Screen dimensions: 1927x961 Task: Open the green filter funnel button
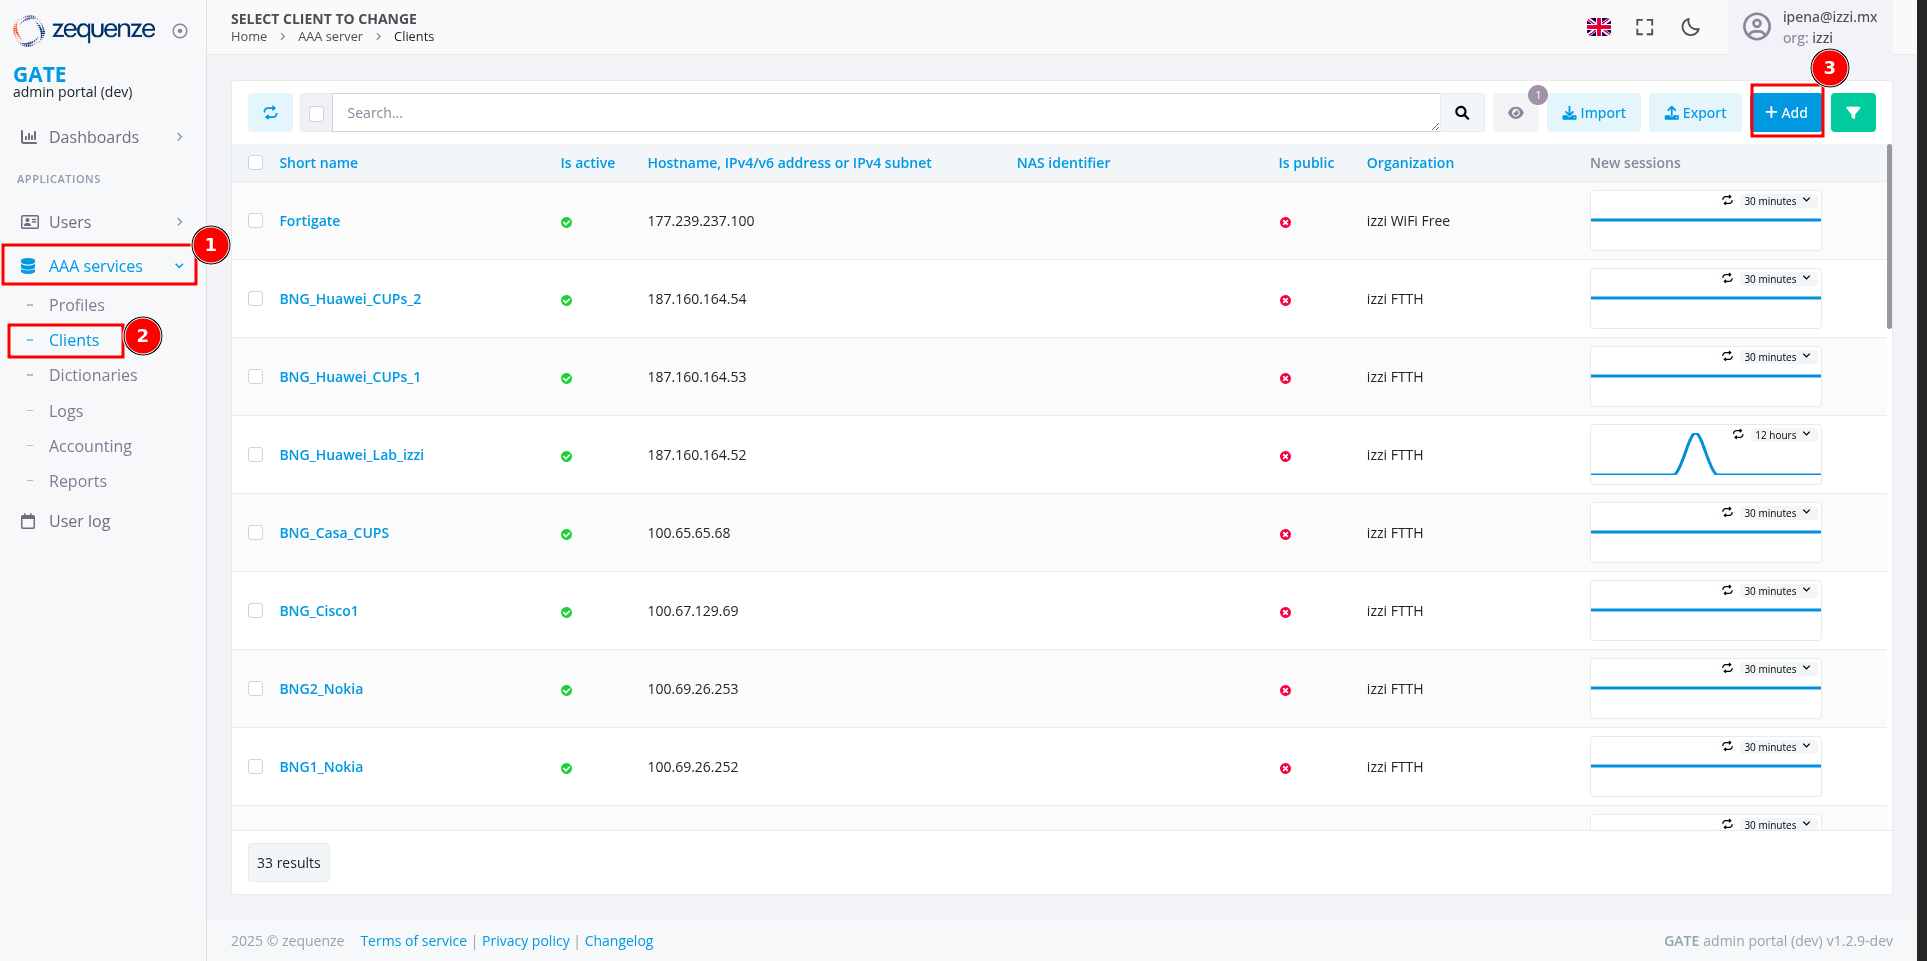[1853, 113]
